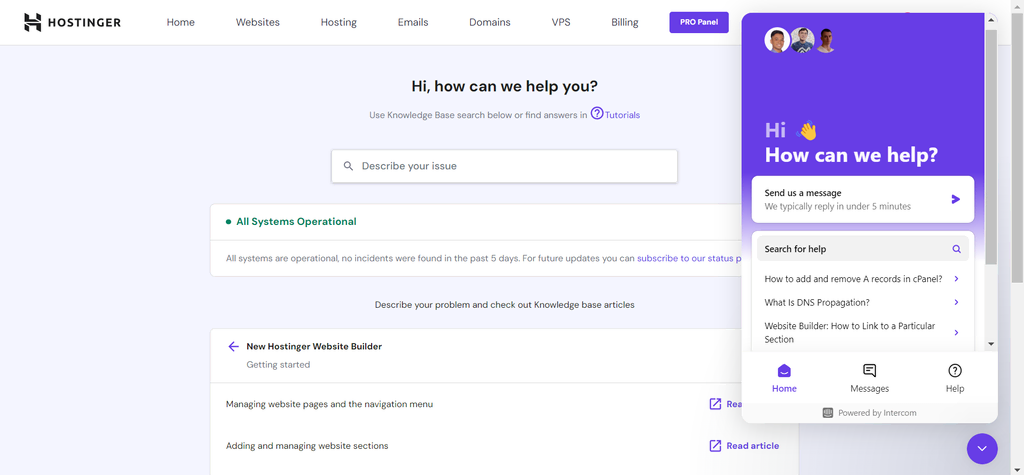The width and height of the screenshot is (1024, 475).
Task: Open the external link icon for managing website pages
Action: pyautogui.click(x=715, y=404)
